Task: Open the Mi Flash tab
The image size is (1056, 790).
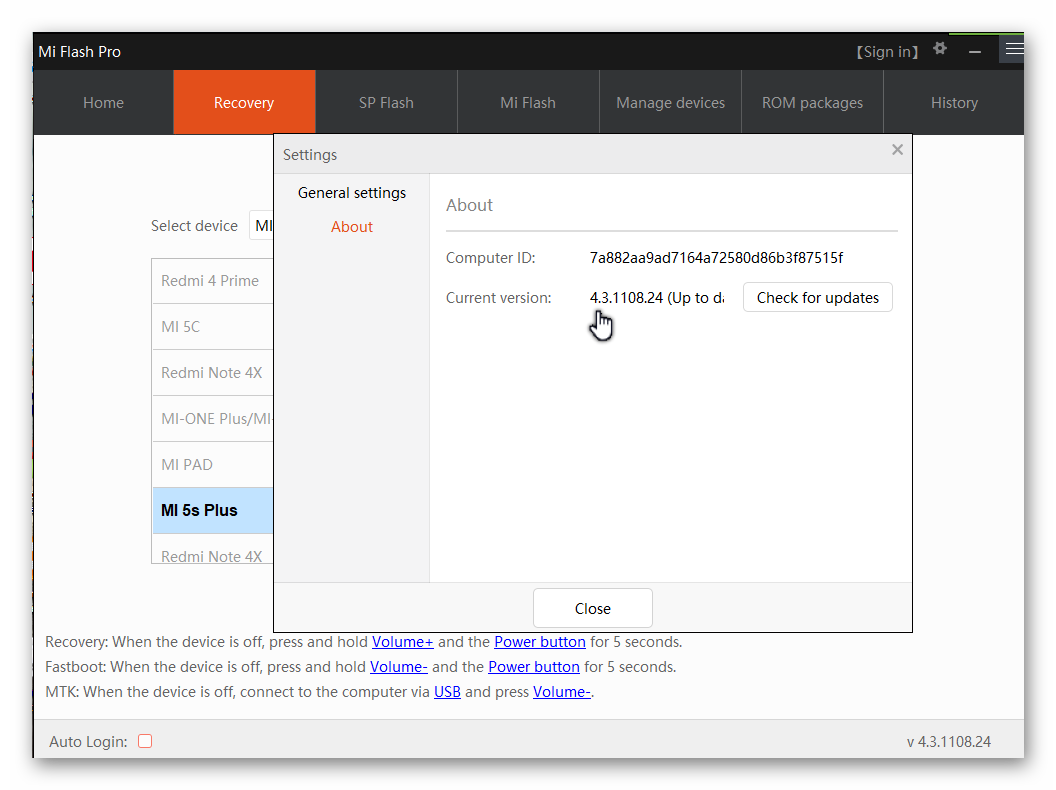Action: pyautogui.click(x=528, y=102)
